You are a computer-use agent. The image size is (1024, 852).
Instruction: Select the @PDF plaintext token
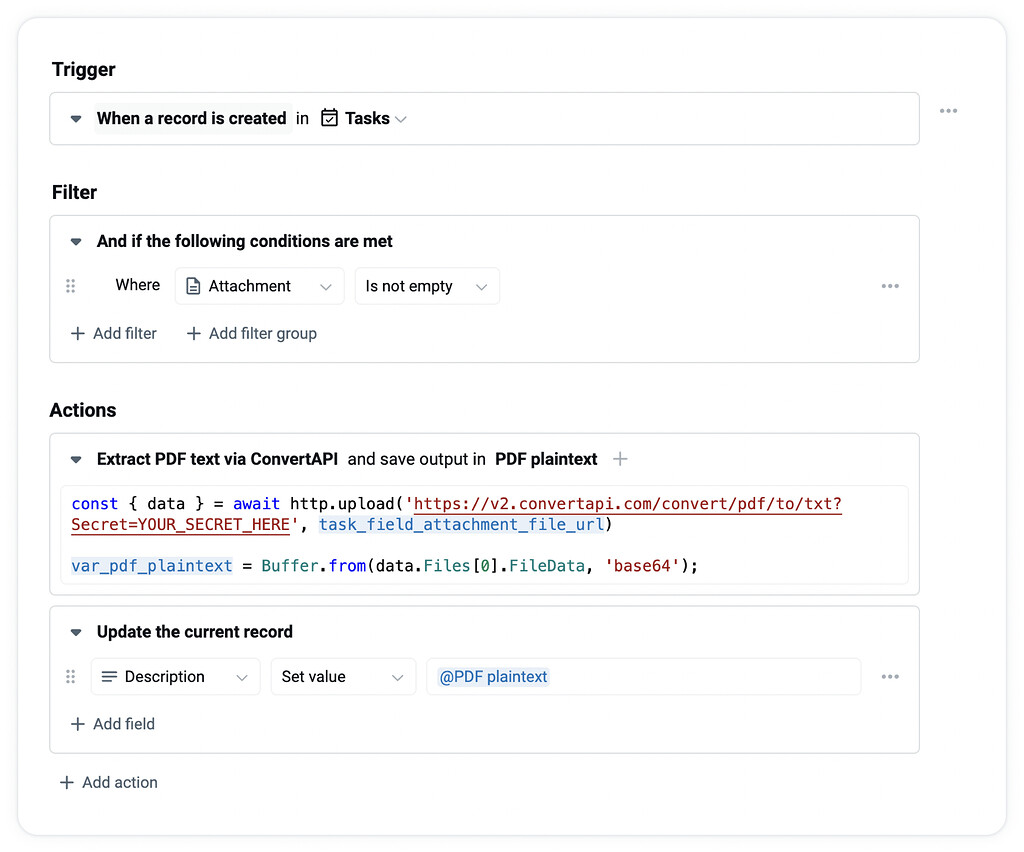492,676
